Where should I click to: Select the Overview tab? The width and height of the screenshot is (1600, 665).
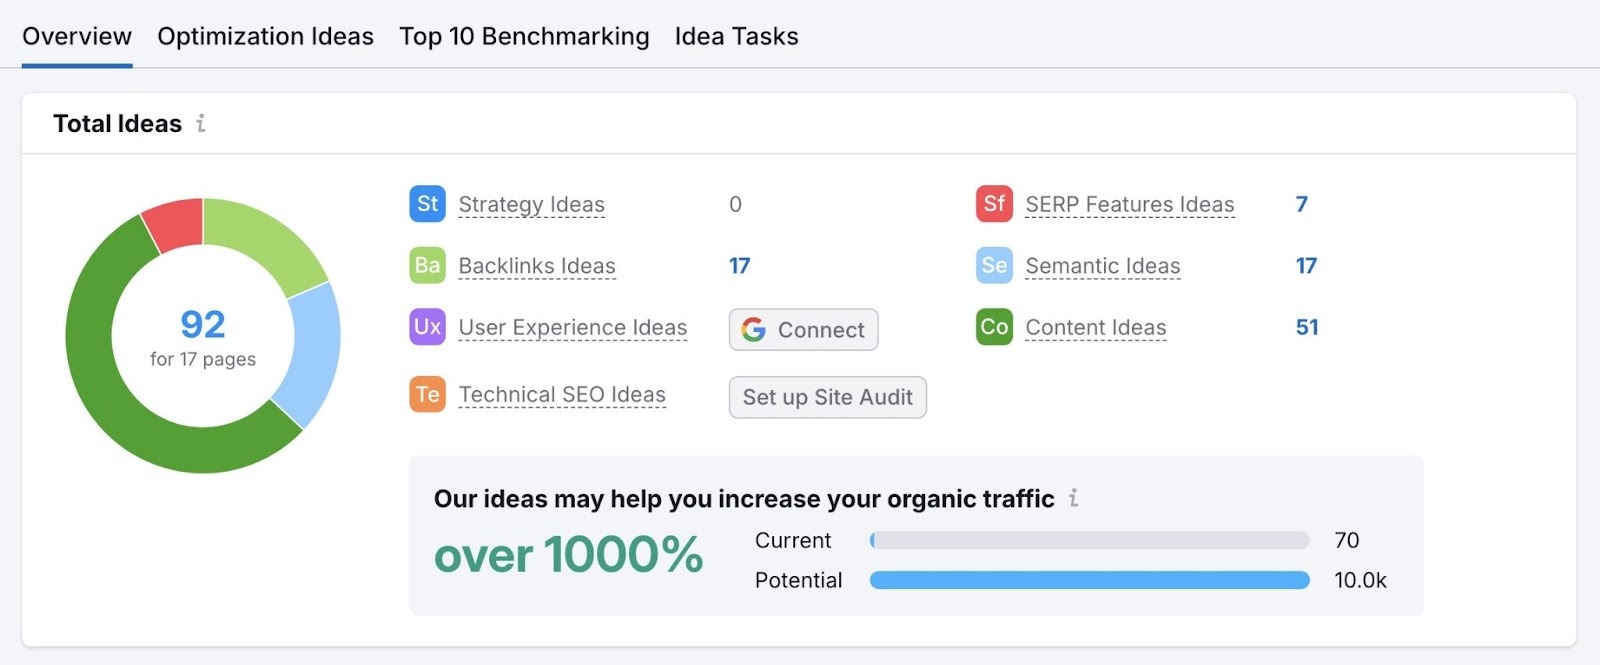click(77, 37)
